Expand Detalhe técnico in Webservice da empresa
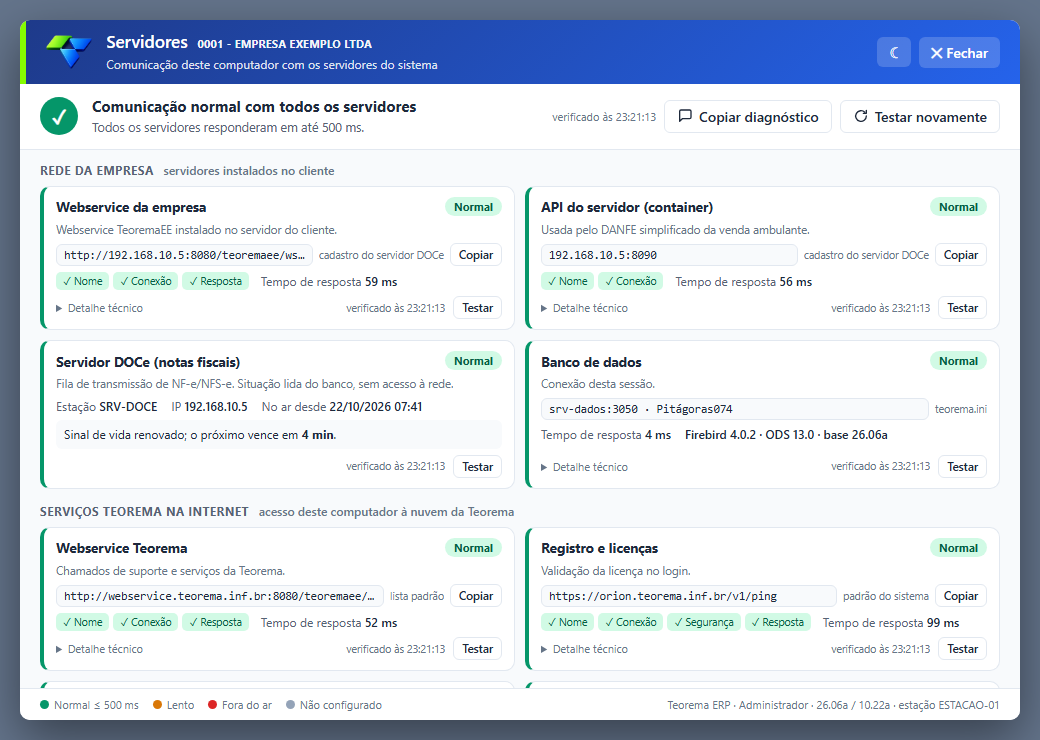 99,308
